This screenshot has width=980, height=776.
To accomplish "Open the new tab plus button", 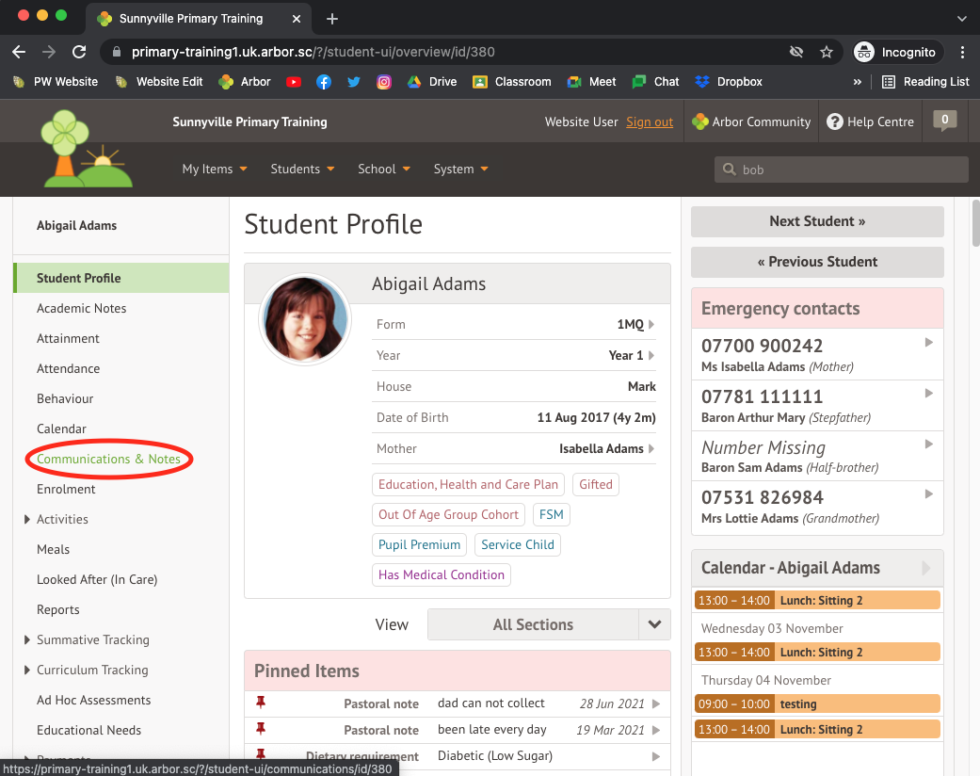I will point(332,19).
